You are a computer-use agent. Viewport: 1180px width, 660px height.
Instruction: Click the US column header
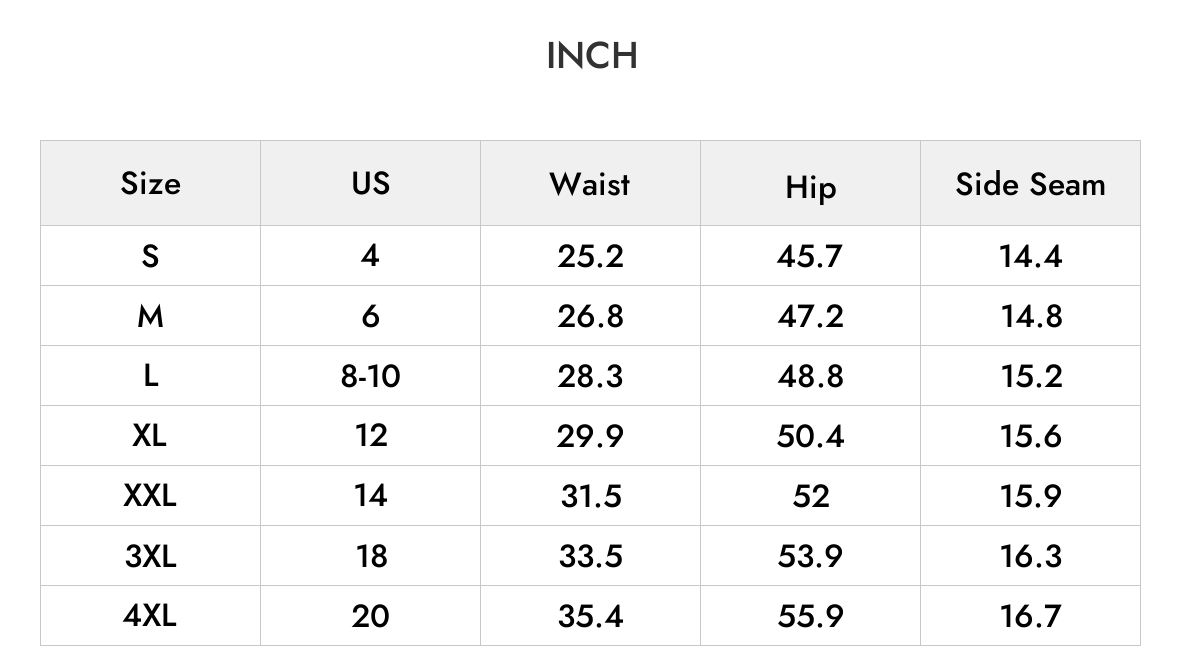coord(370,184)
